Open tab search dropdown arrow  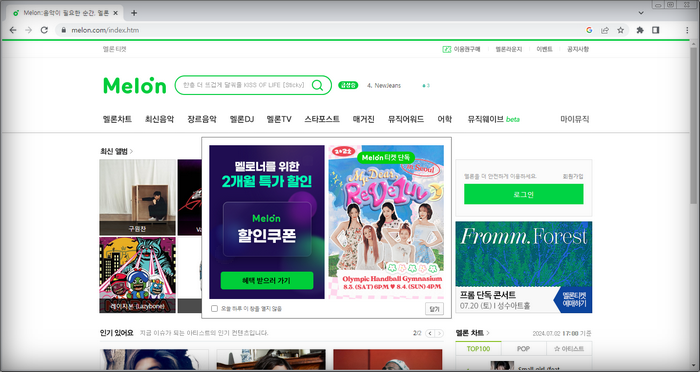(641, 13)
